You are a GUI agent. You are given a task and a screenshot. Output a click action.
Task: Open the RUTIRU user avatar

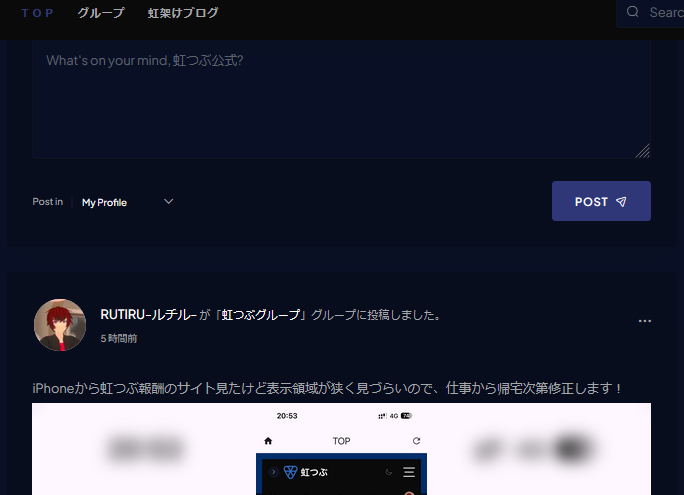[x=60, y=325]
